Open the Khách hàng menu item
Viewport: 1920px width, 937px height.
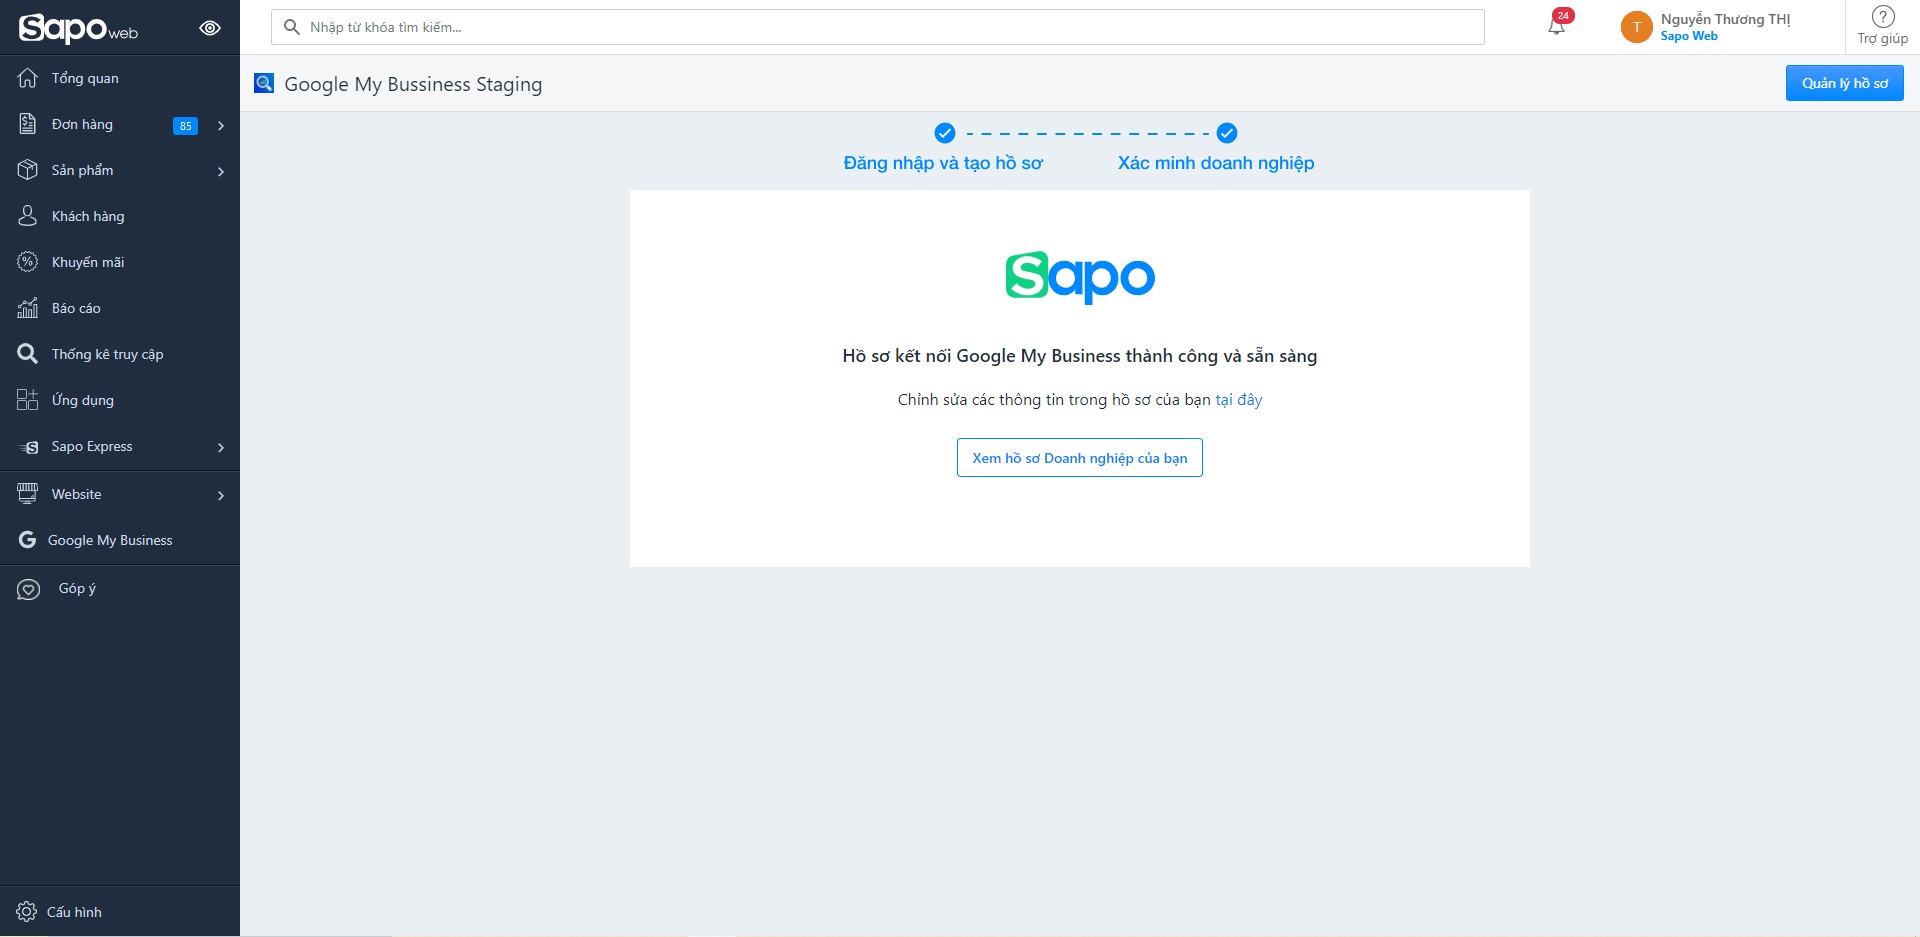120,216
